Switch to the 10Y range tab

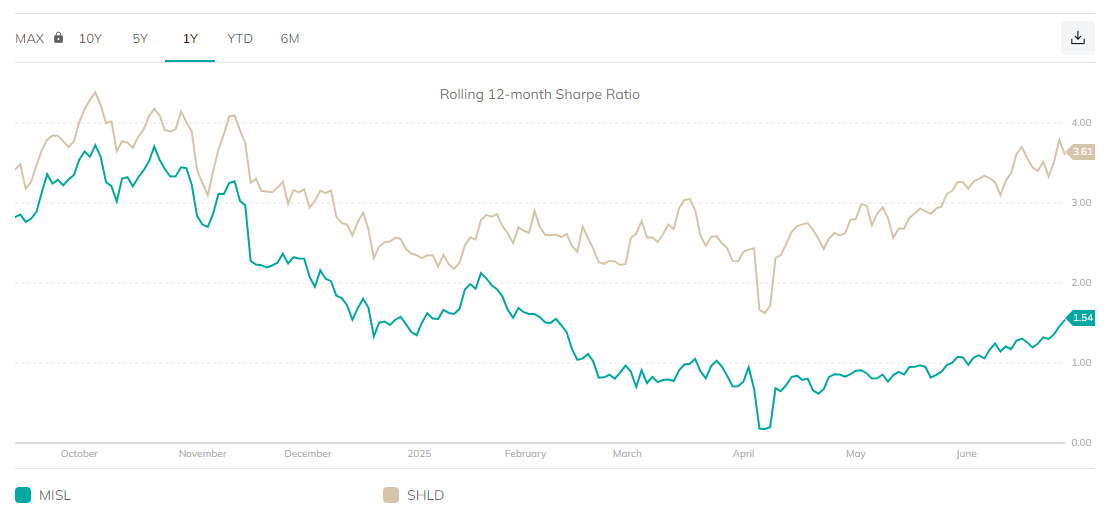(90, 38)
